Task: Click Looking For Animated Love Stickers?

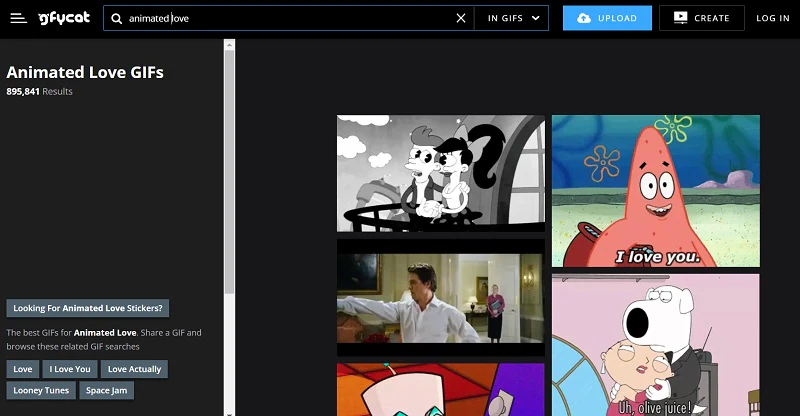Action: click(x=88, y=308)
